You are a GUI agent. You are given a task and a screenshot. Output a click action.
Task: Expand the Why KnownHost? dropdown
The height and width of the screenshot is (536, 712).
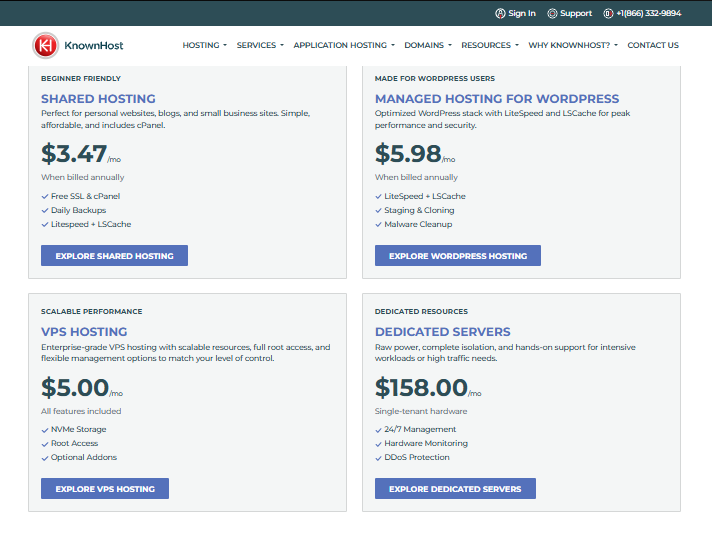click(573, 45)
